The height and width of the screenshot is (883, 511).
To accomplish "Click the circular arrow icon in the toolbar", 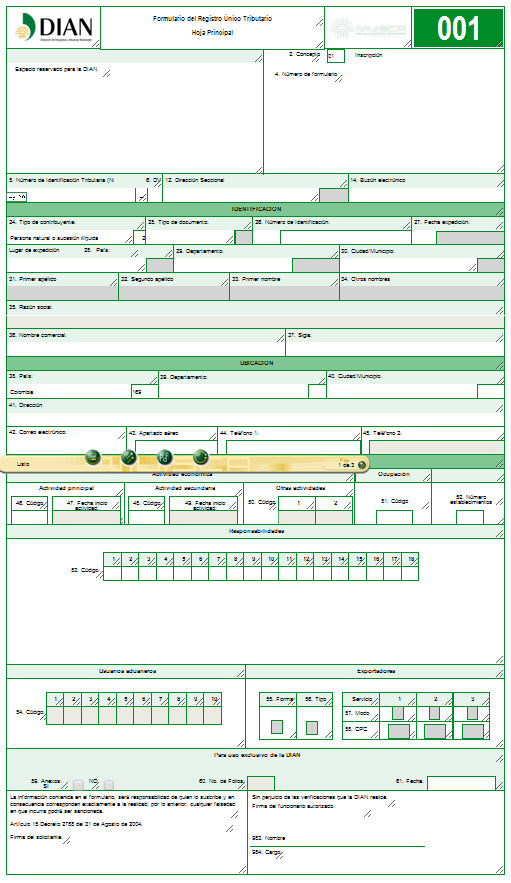I will click(201, 457).
